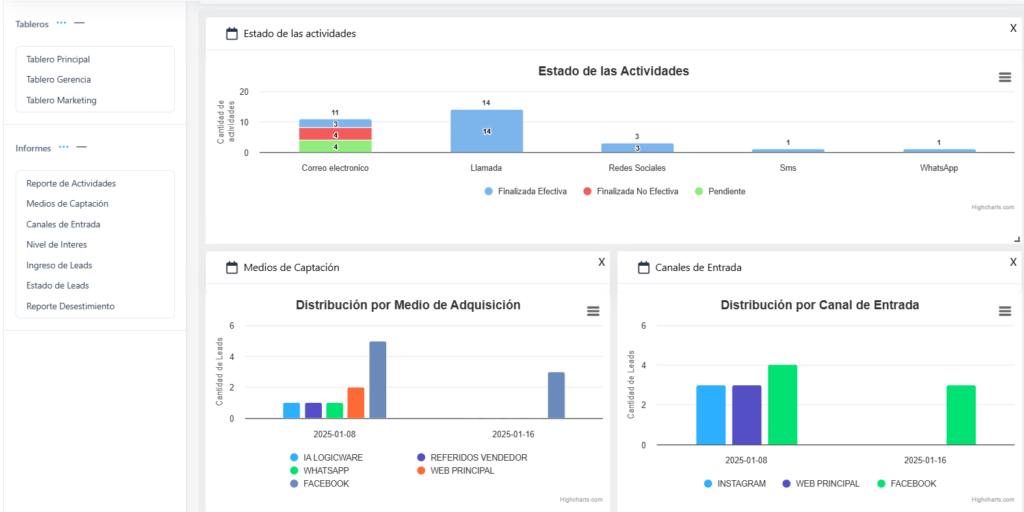Click the INSTAGRAM bar in channel chart
Viewport: 1024px width, 512px height.
[711, 415]
